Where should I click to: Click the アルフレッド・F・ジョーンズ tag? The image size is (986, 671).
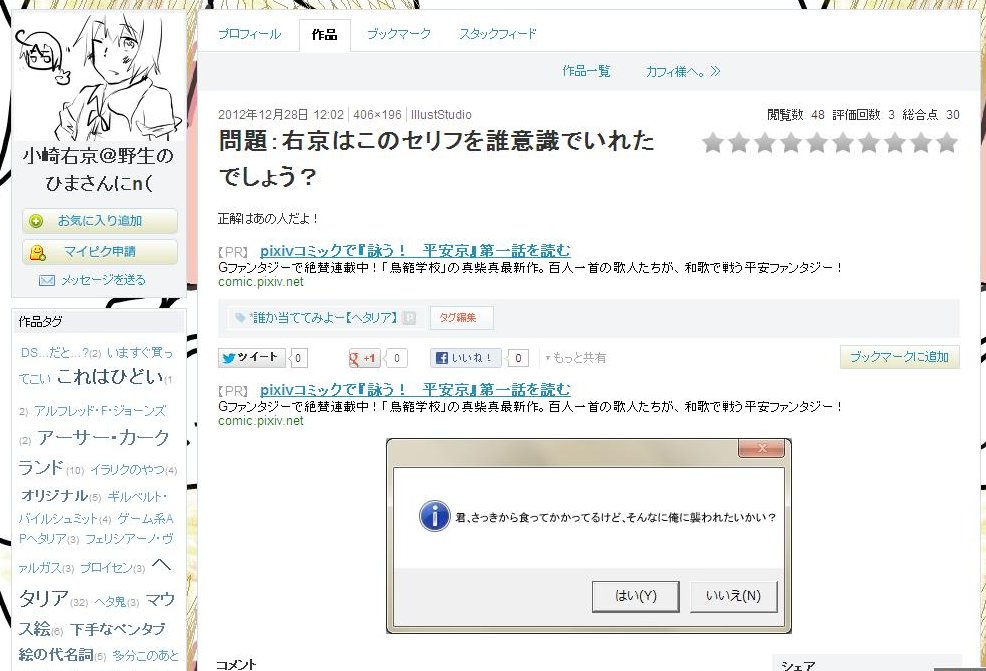point(100,411)
